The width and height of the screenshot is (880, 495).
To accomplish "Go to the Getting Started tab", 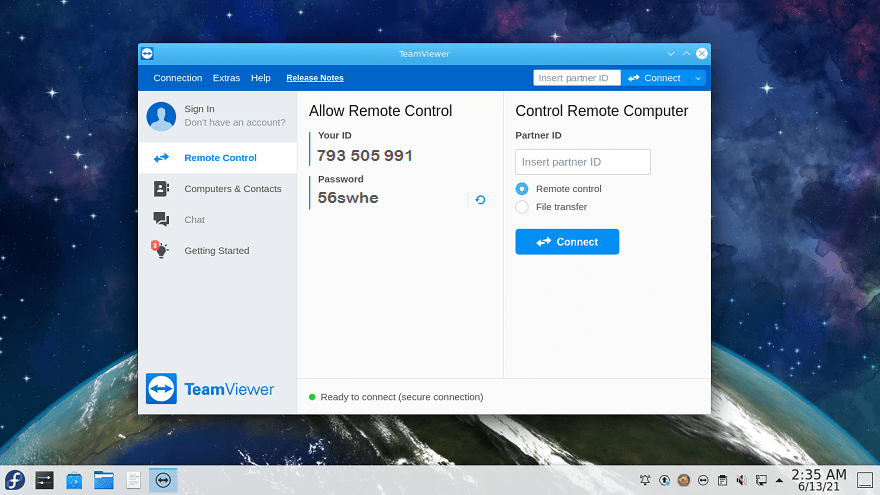I will [218, 250].
